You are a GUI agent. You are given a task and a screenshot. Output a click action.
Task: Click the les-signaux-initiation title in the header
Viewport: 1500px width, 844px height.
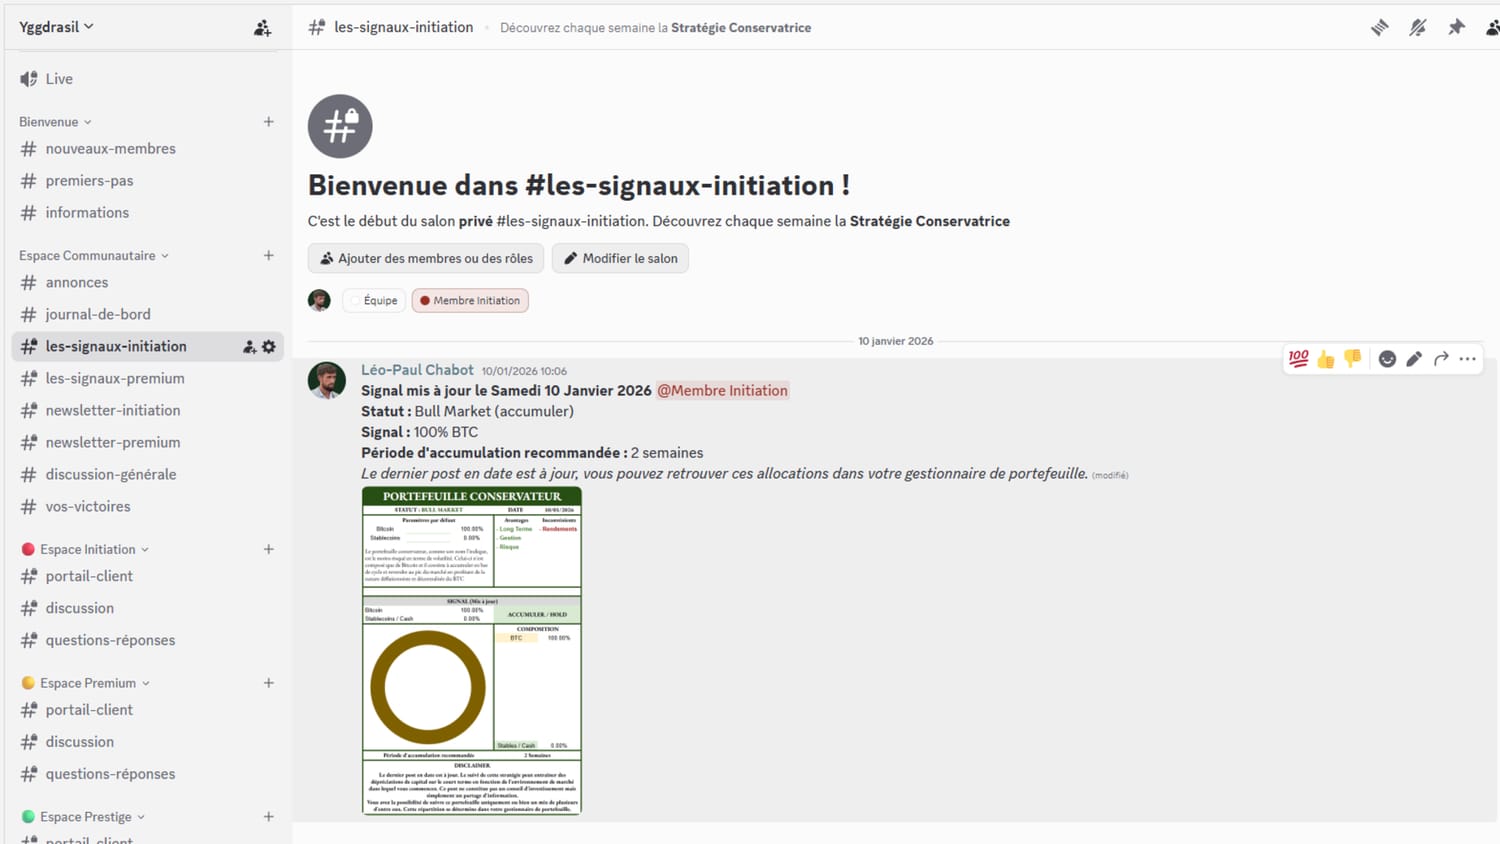coord(404,28)
